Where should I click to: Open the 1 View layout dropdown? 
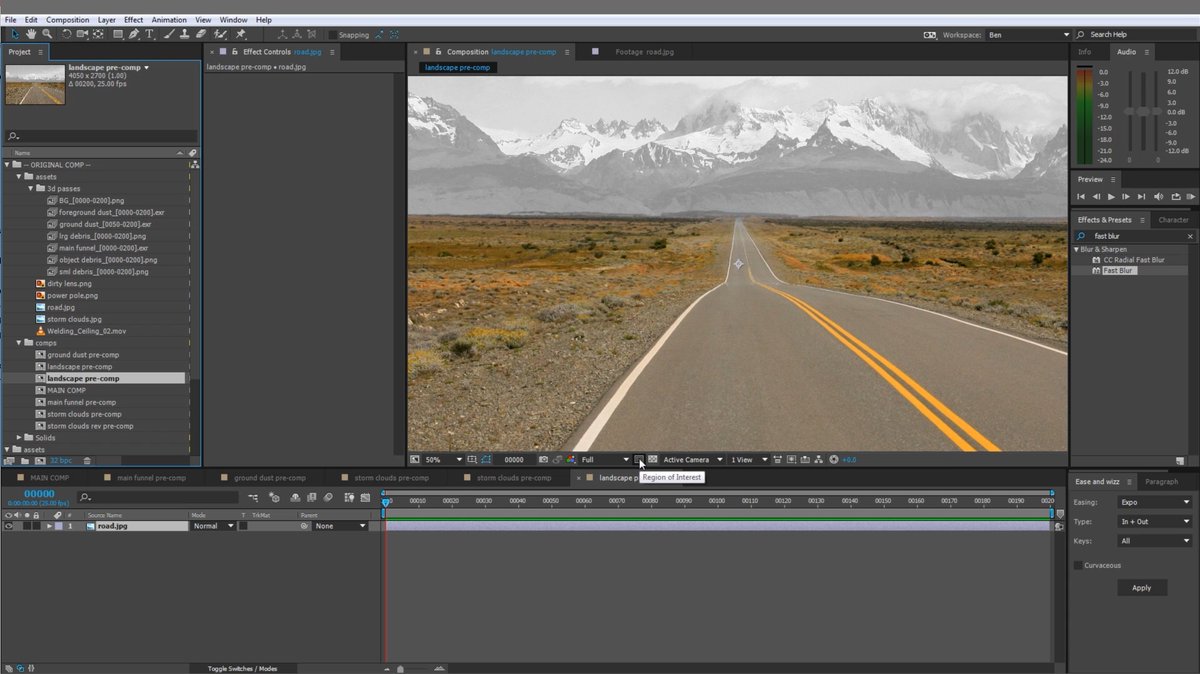pos(749,459)
